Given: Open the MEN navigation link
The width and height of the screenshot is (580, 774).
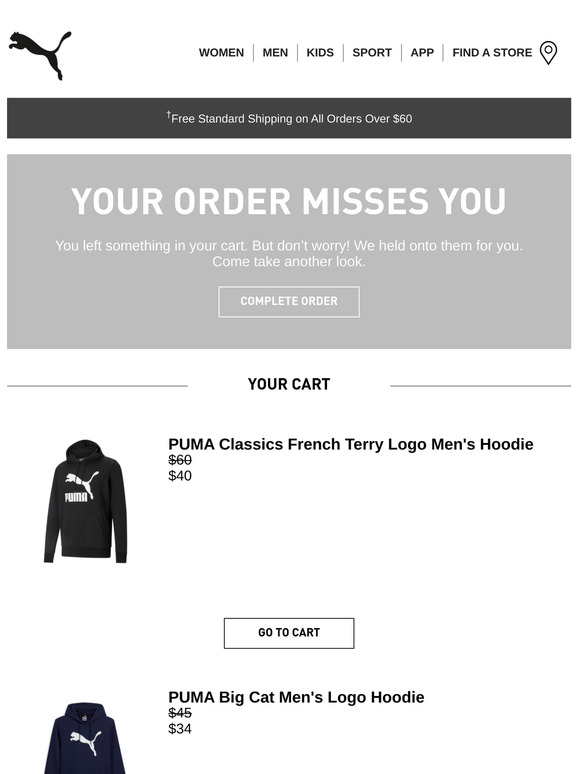Looking at the screenshot, I should (x=275, y=52).
